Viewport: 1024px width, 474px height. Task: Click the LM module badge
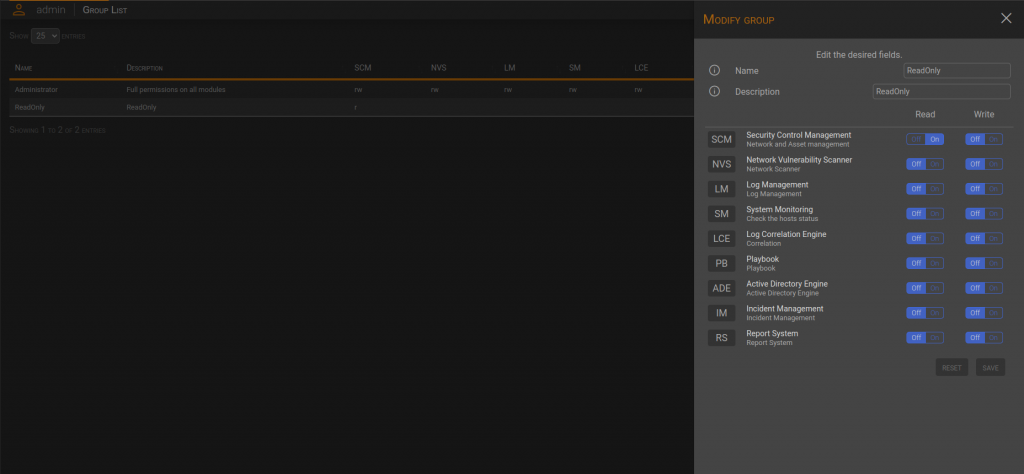point(722,189)
